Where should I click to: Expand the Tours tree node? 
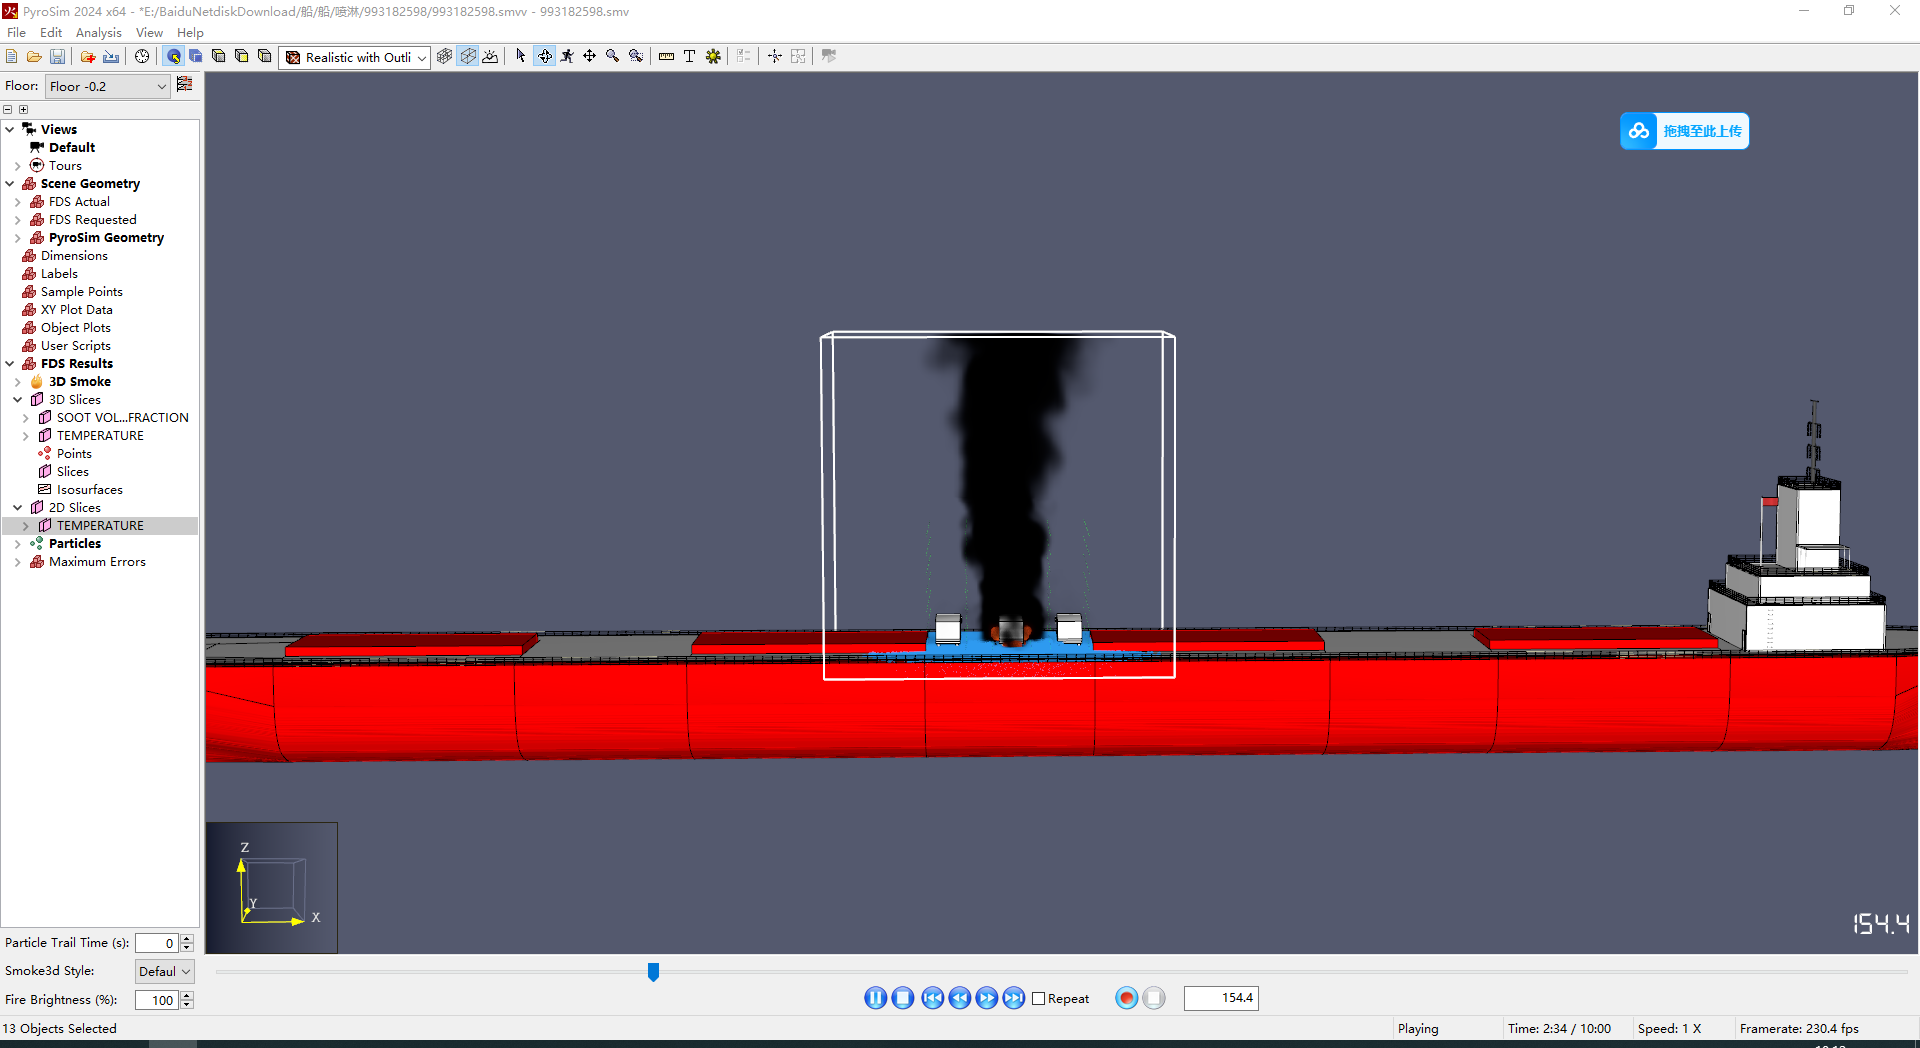(18, 166)
